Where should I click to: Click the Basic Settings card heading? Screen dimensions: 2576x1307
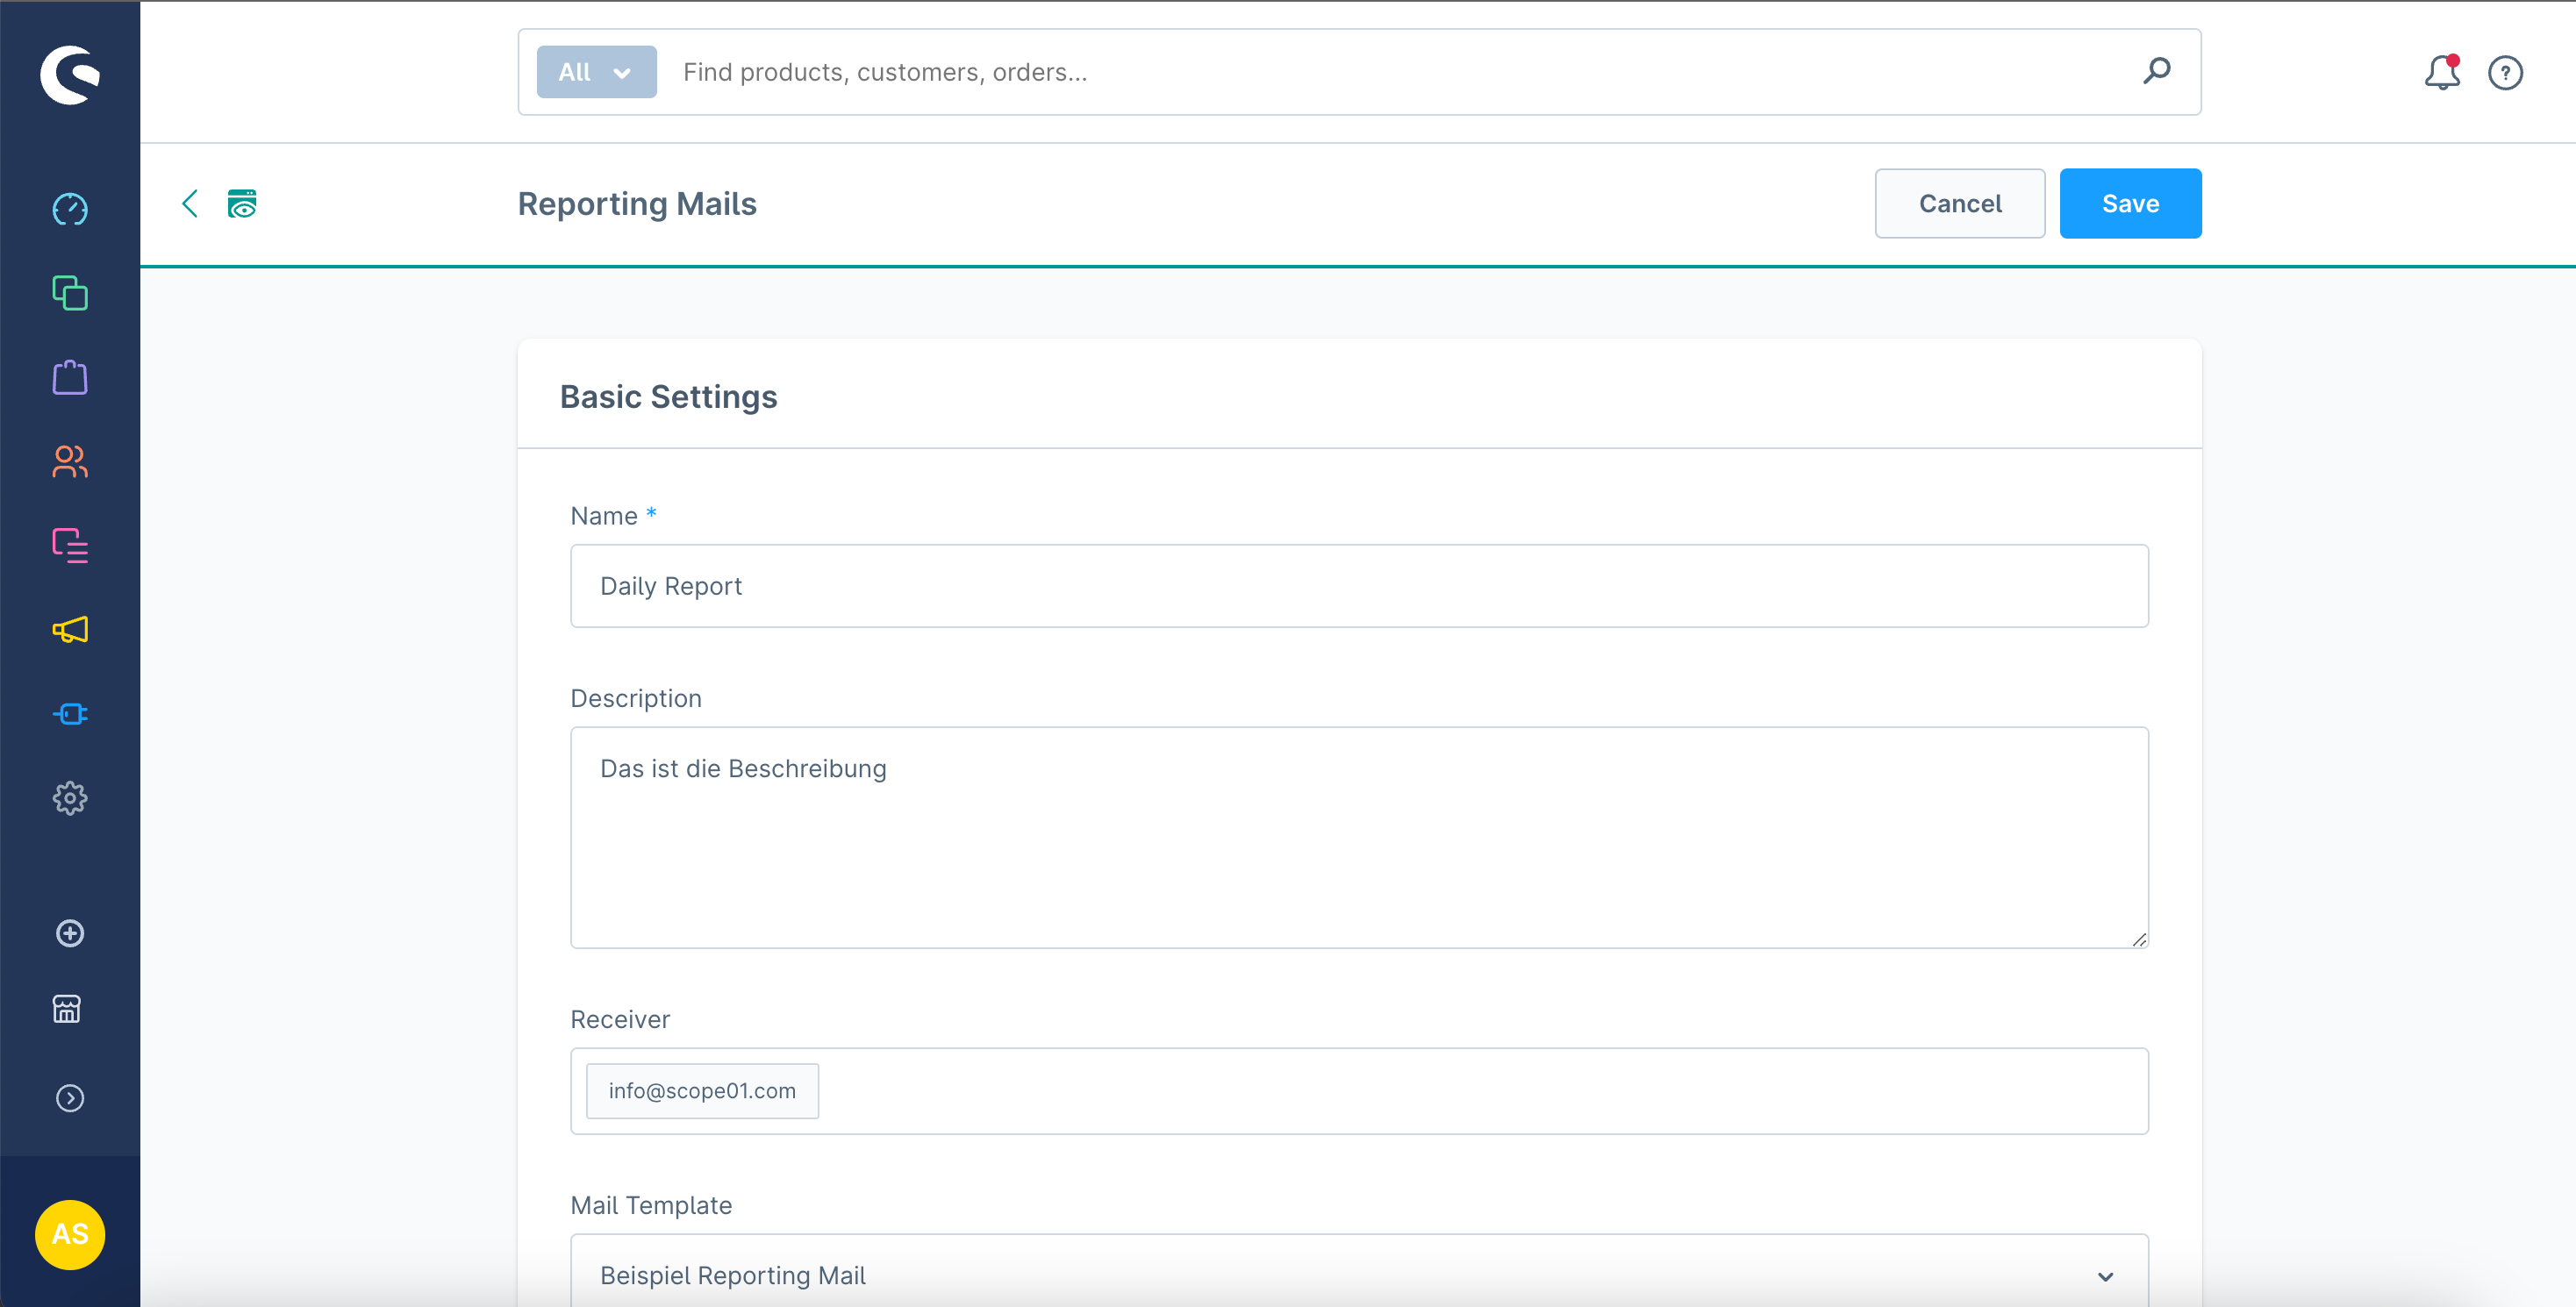point(668,397)
